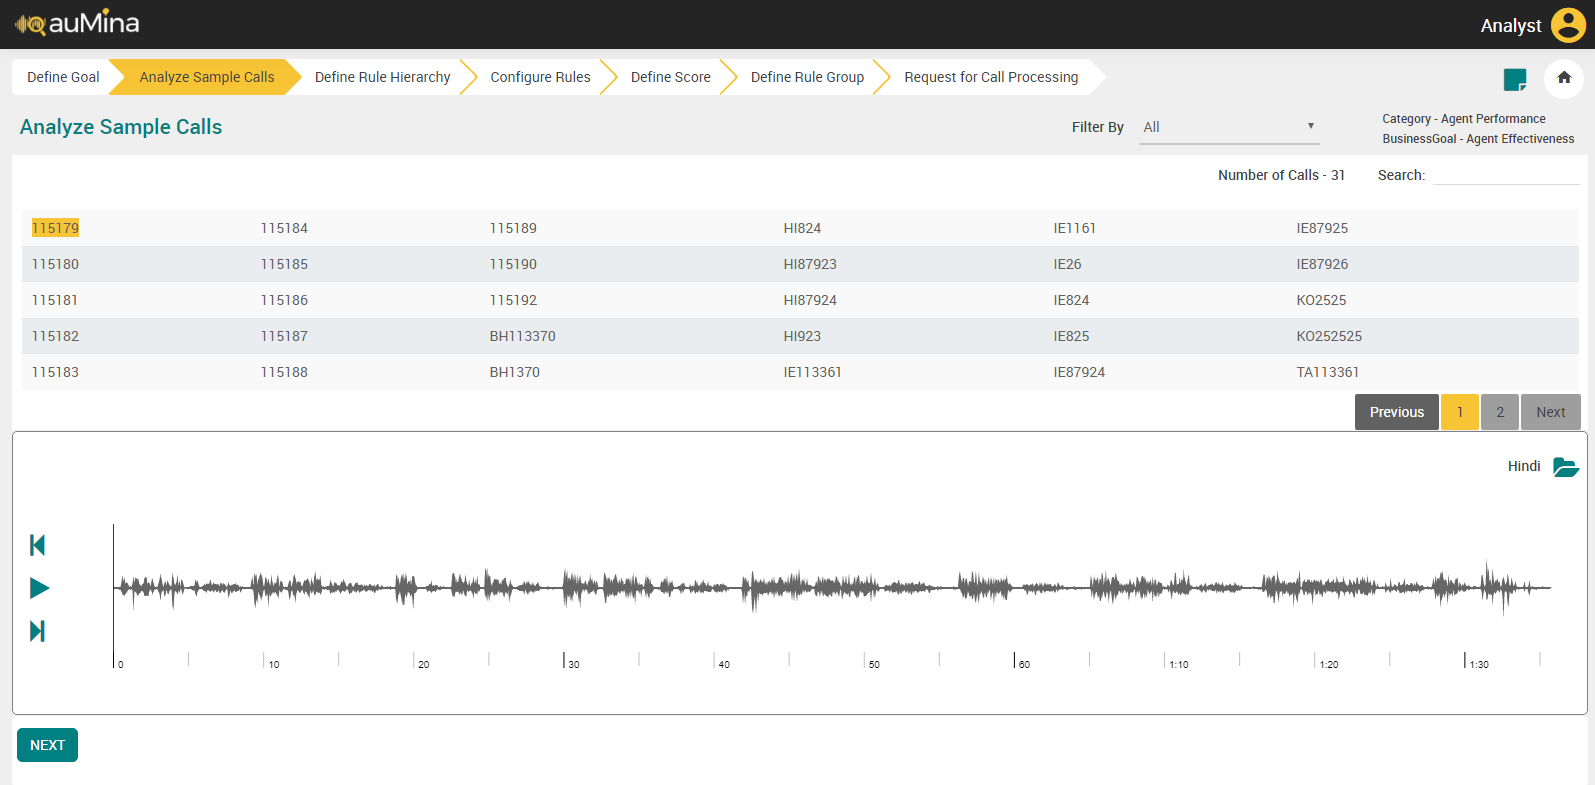Go to the Define Rule Hierarchy step

382,77
